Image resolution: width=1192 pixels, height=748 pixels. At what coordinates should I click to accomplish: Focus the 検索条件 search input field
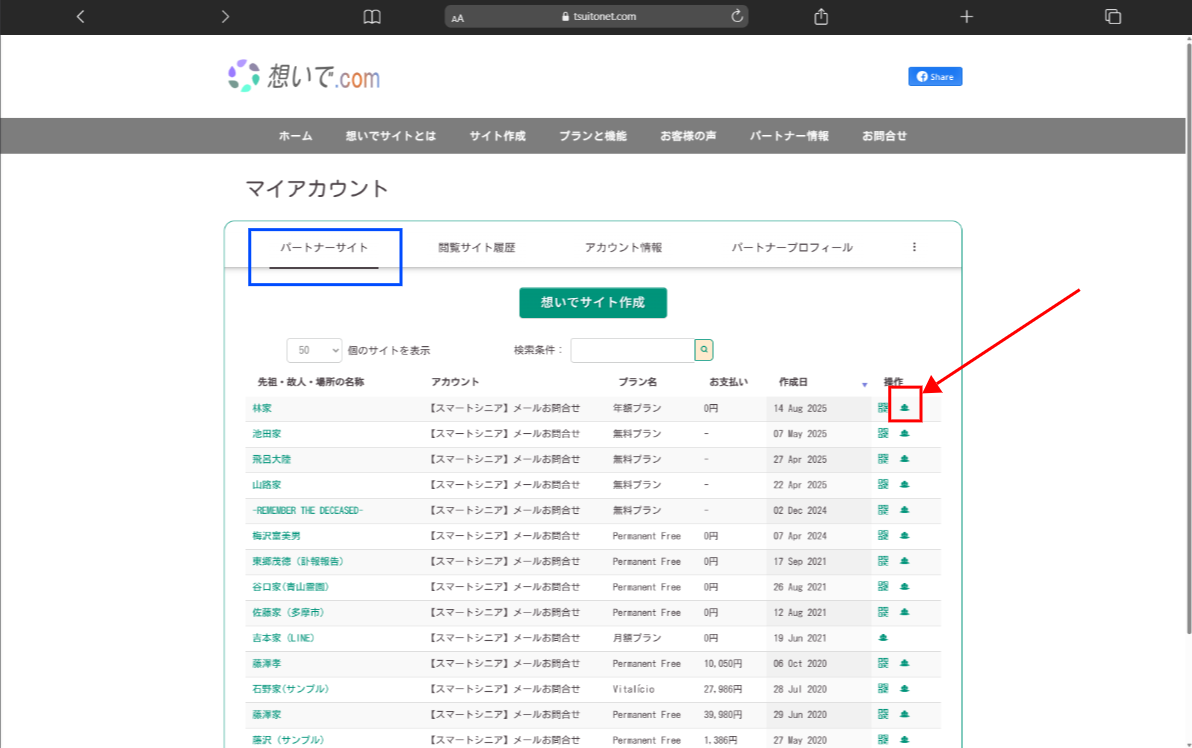(x=632, y=350)
